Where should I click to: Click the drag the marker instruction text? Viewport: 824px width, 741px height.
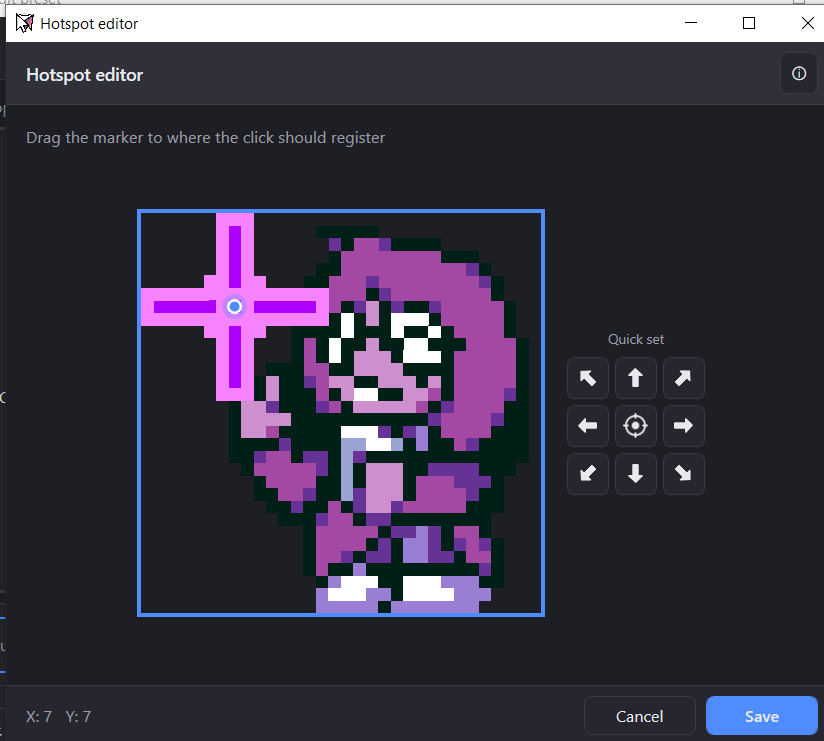point(205,138)
